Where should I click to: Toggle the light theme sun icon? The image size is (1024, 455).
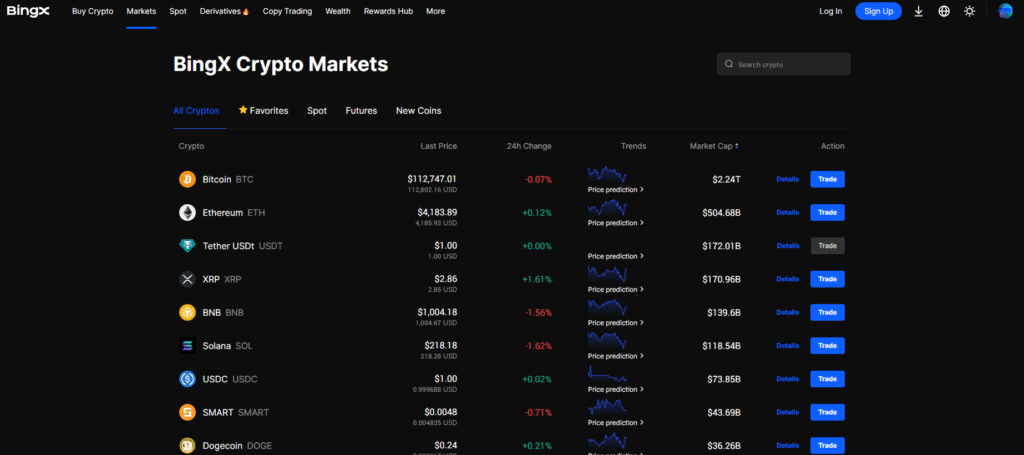[x=970, y=11]
